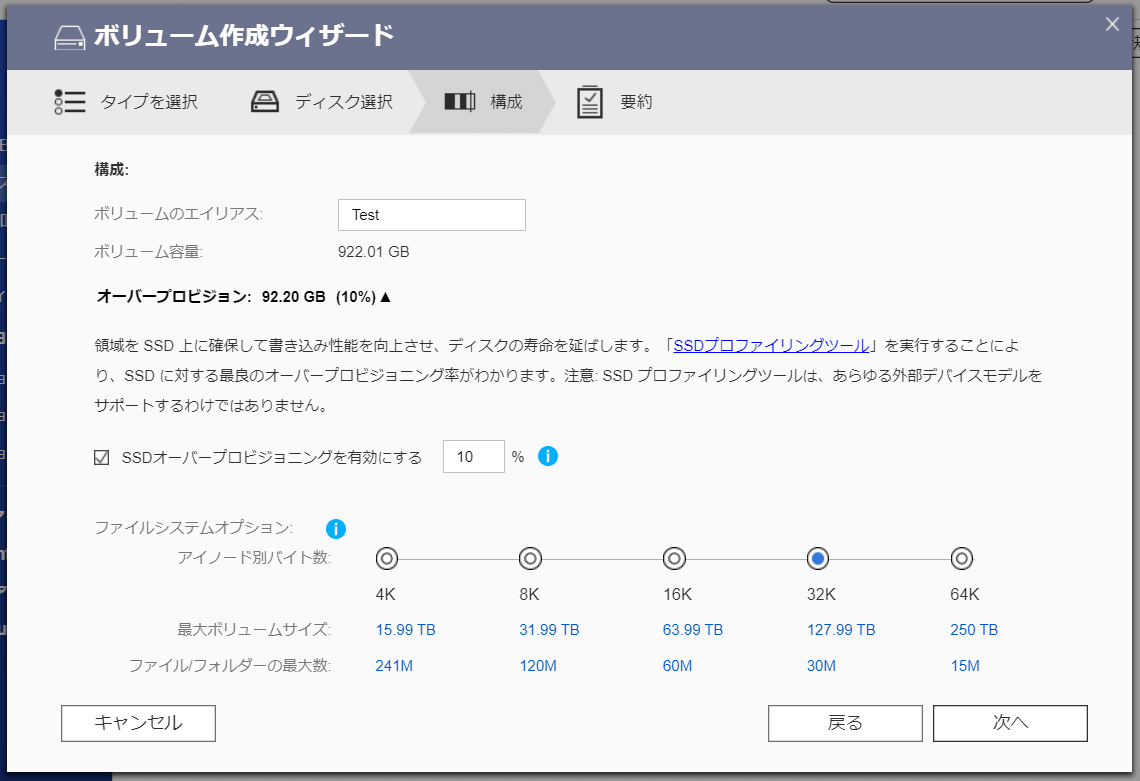Click info icon beside over-provisioning percent field
The image size is (1140, 781).
pyautogui.click(x=547, y=456)
